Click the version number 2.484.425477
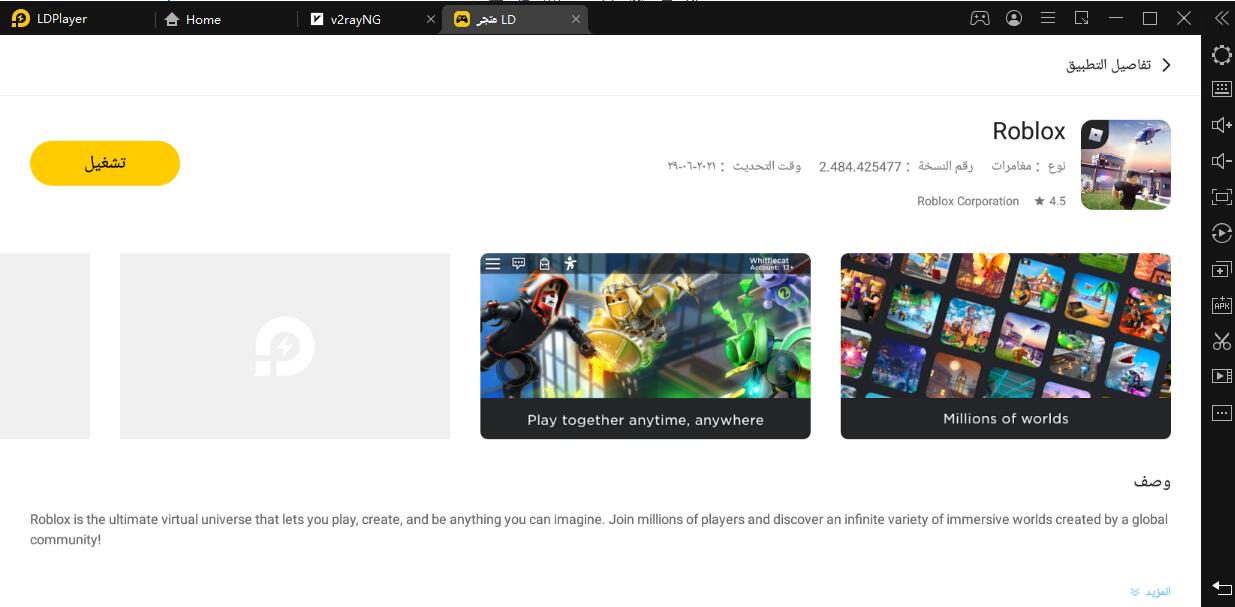 [860, 166]
